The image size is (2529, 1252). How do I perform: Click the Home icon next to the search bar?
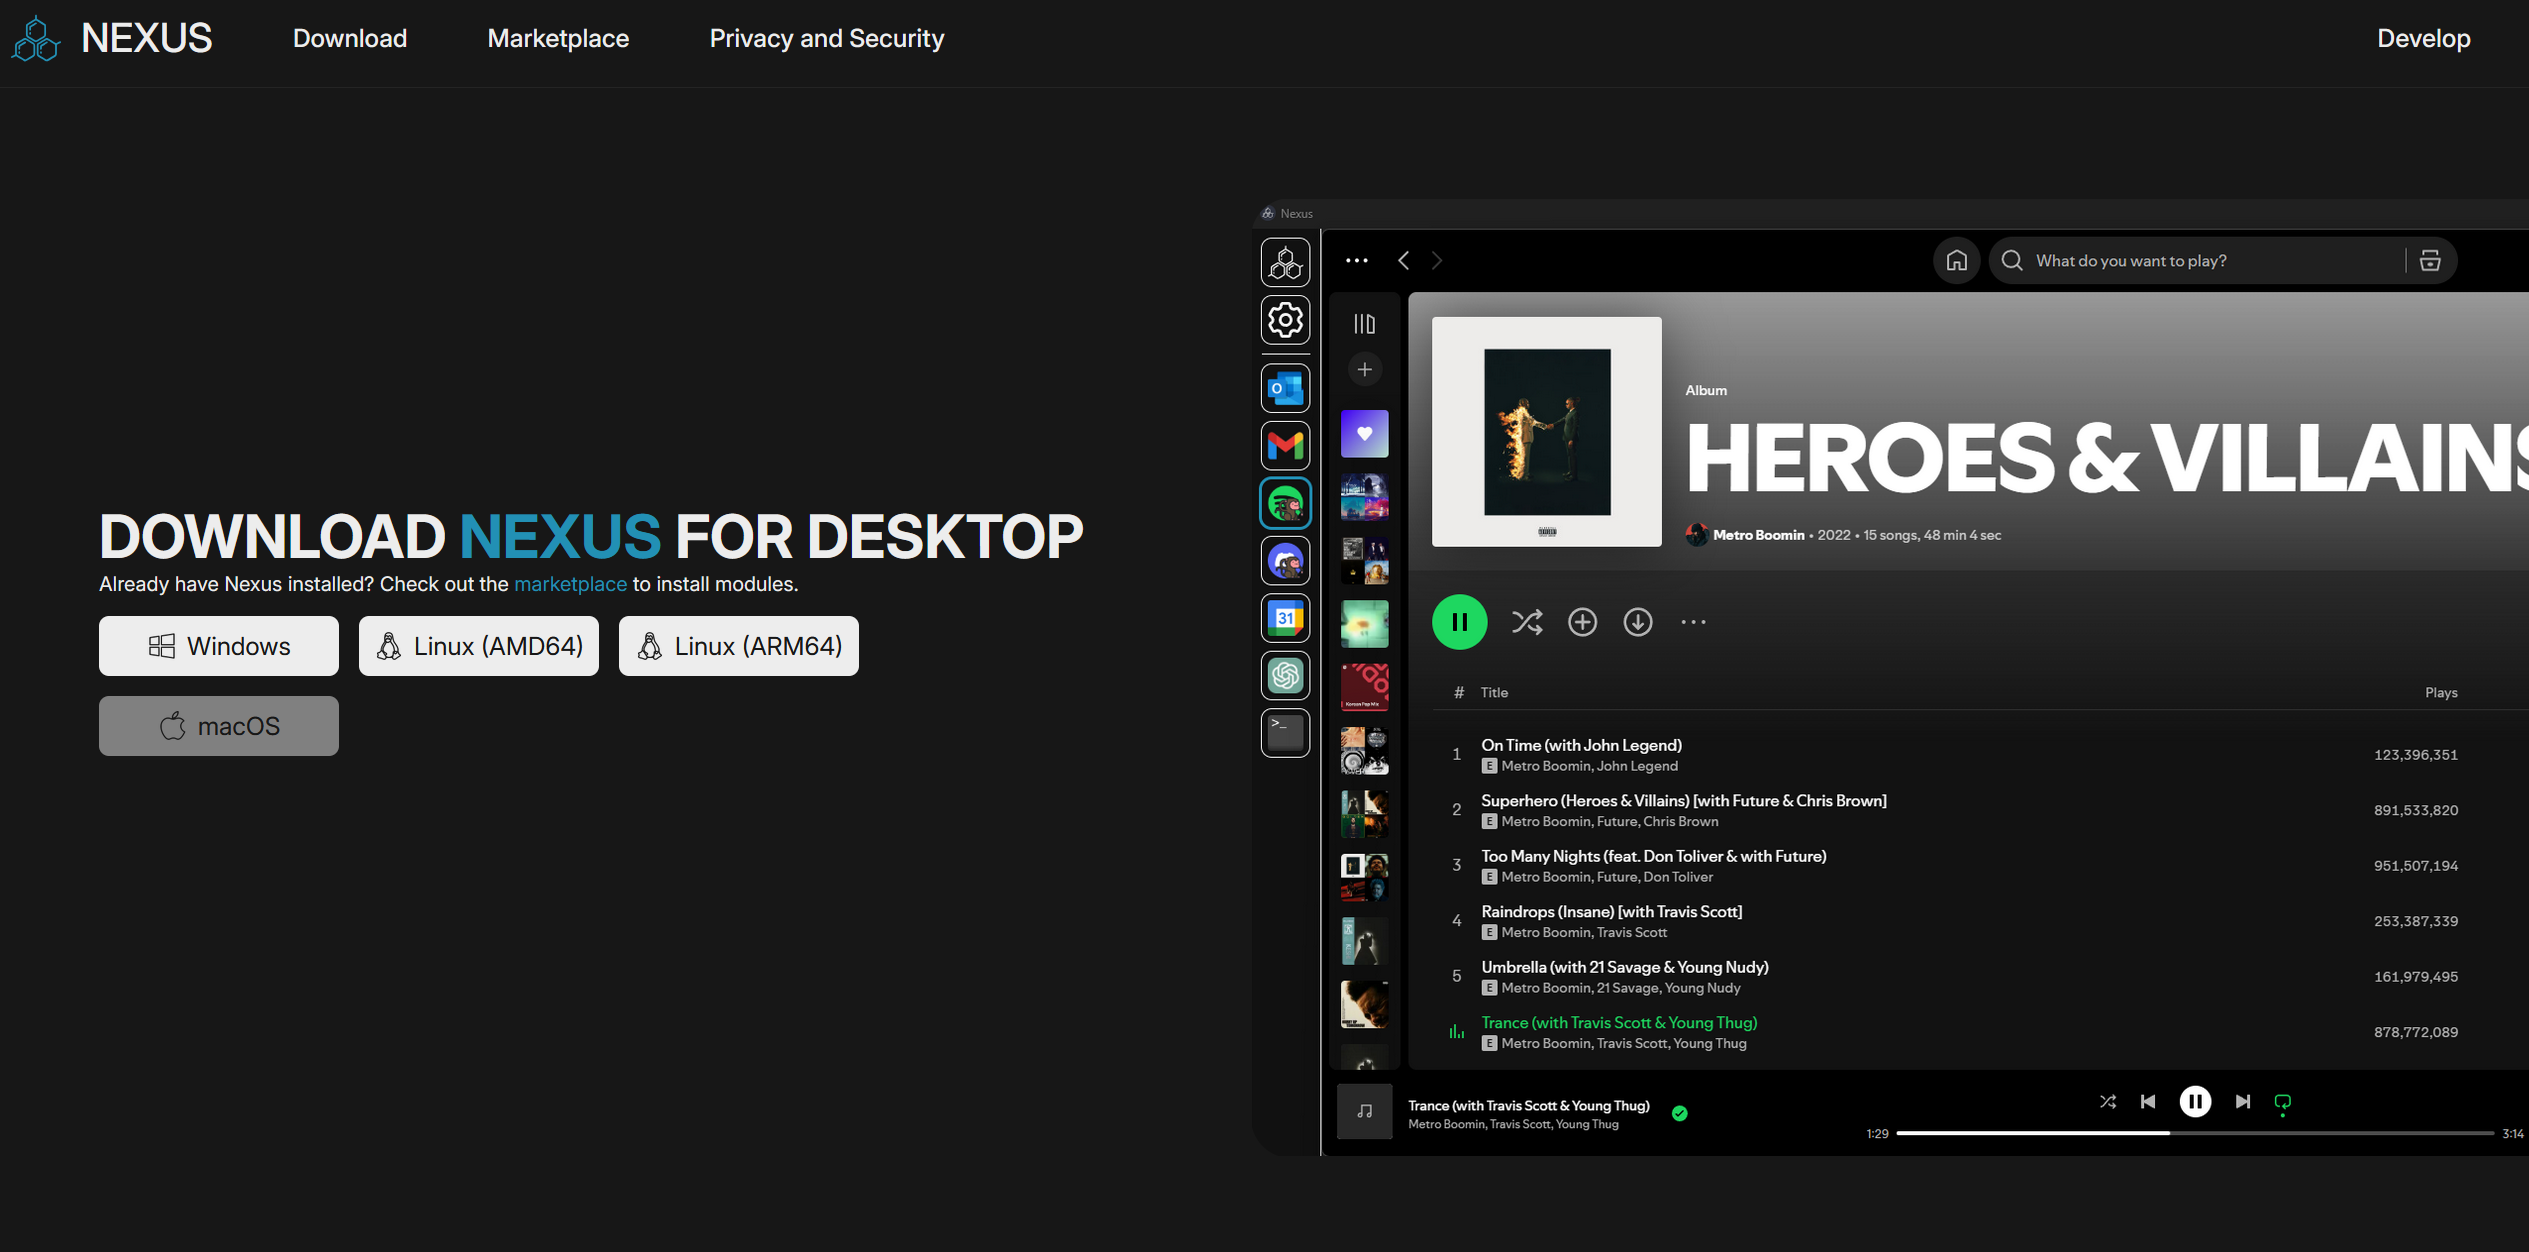click(1957, 260)
